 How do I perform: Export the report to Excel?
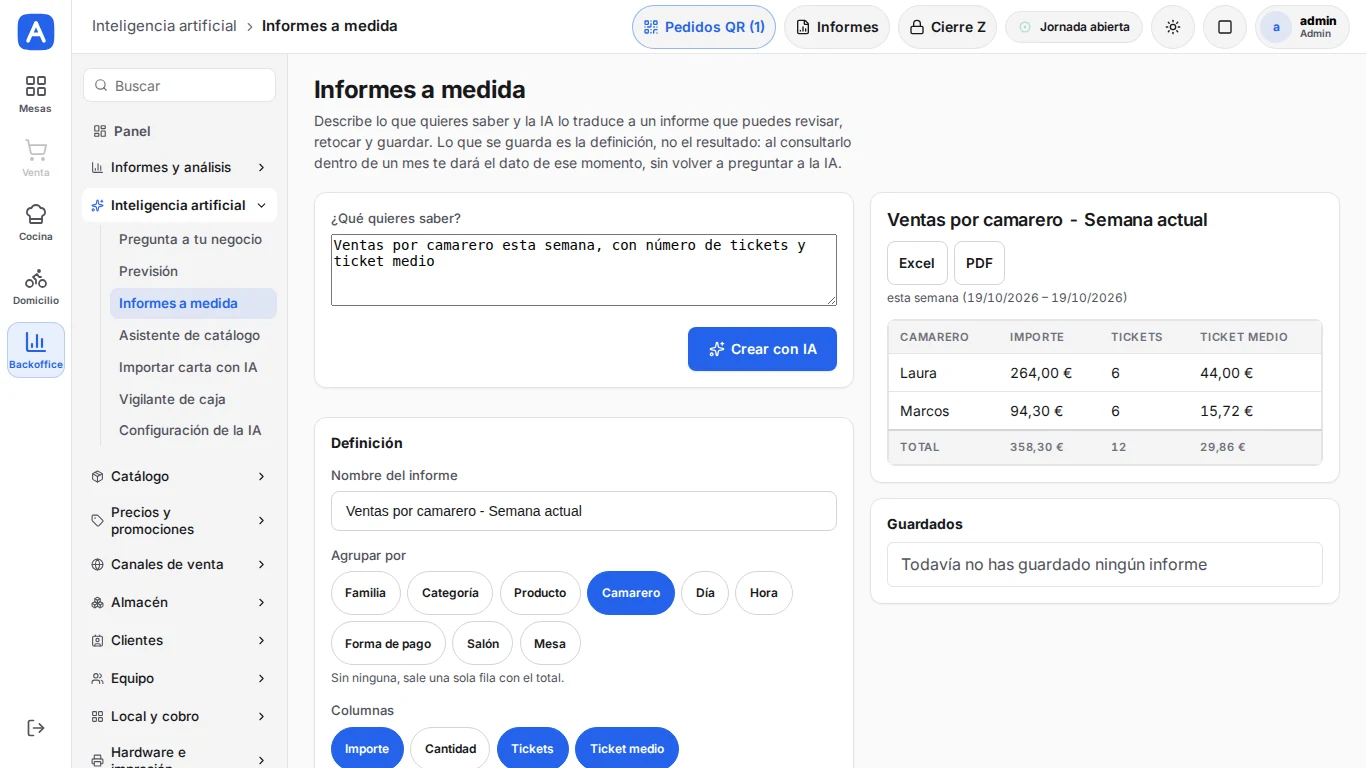[x=917, y=263]
